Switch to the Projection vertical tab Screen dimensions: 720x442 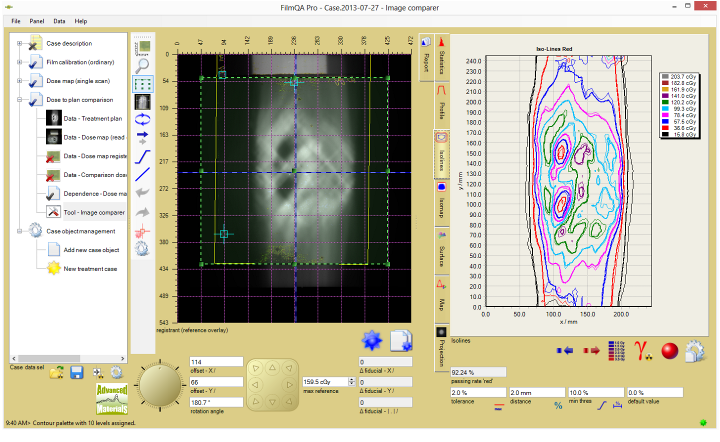point(442,347)
